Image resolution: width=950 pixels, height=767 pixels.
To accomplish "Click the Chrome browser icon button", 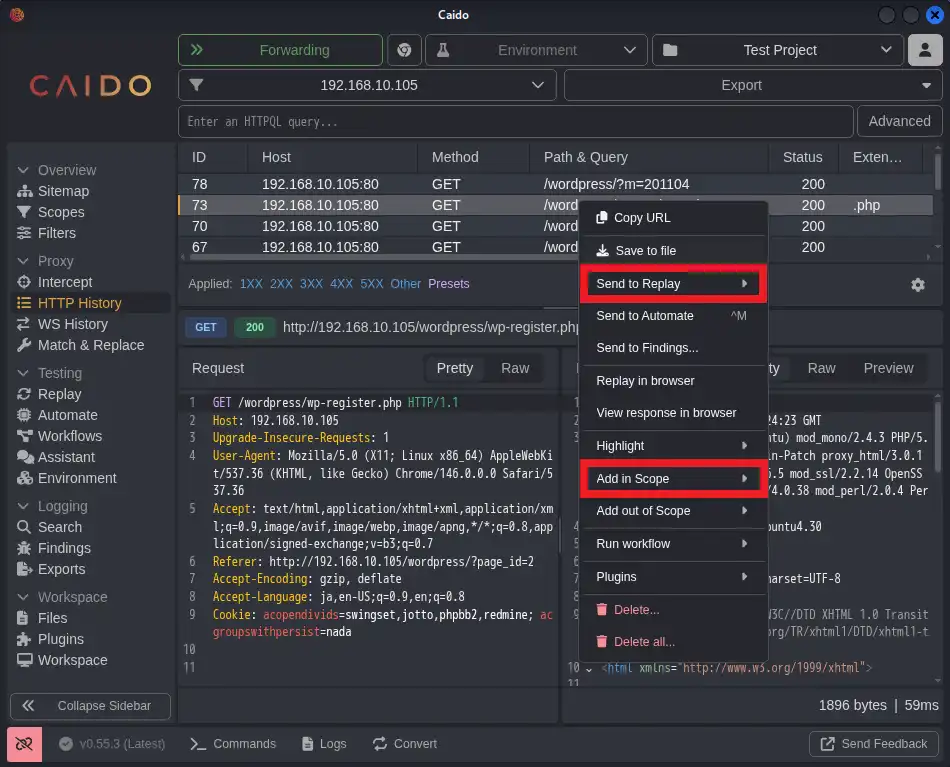I will [x=404, y=50].
